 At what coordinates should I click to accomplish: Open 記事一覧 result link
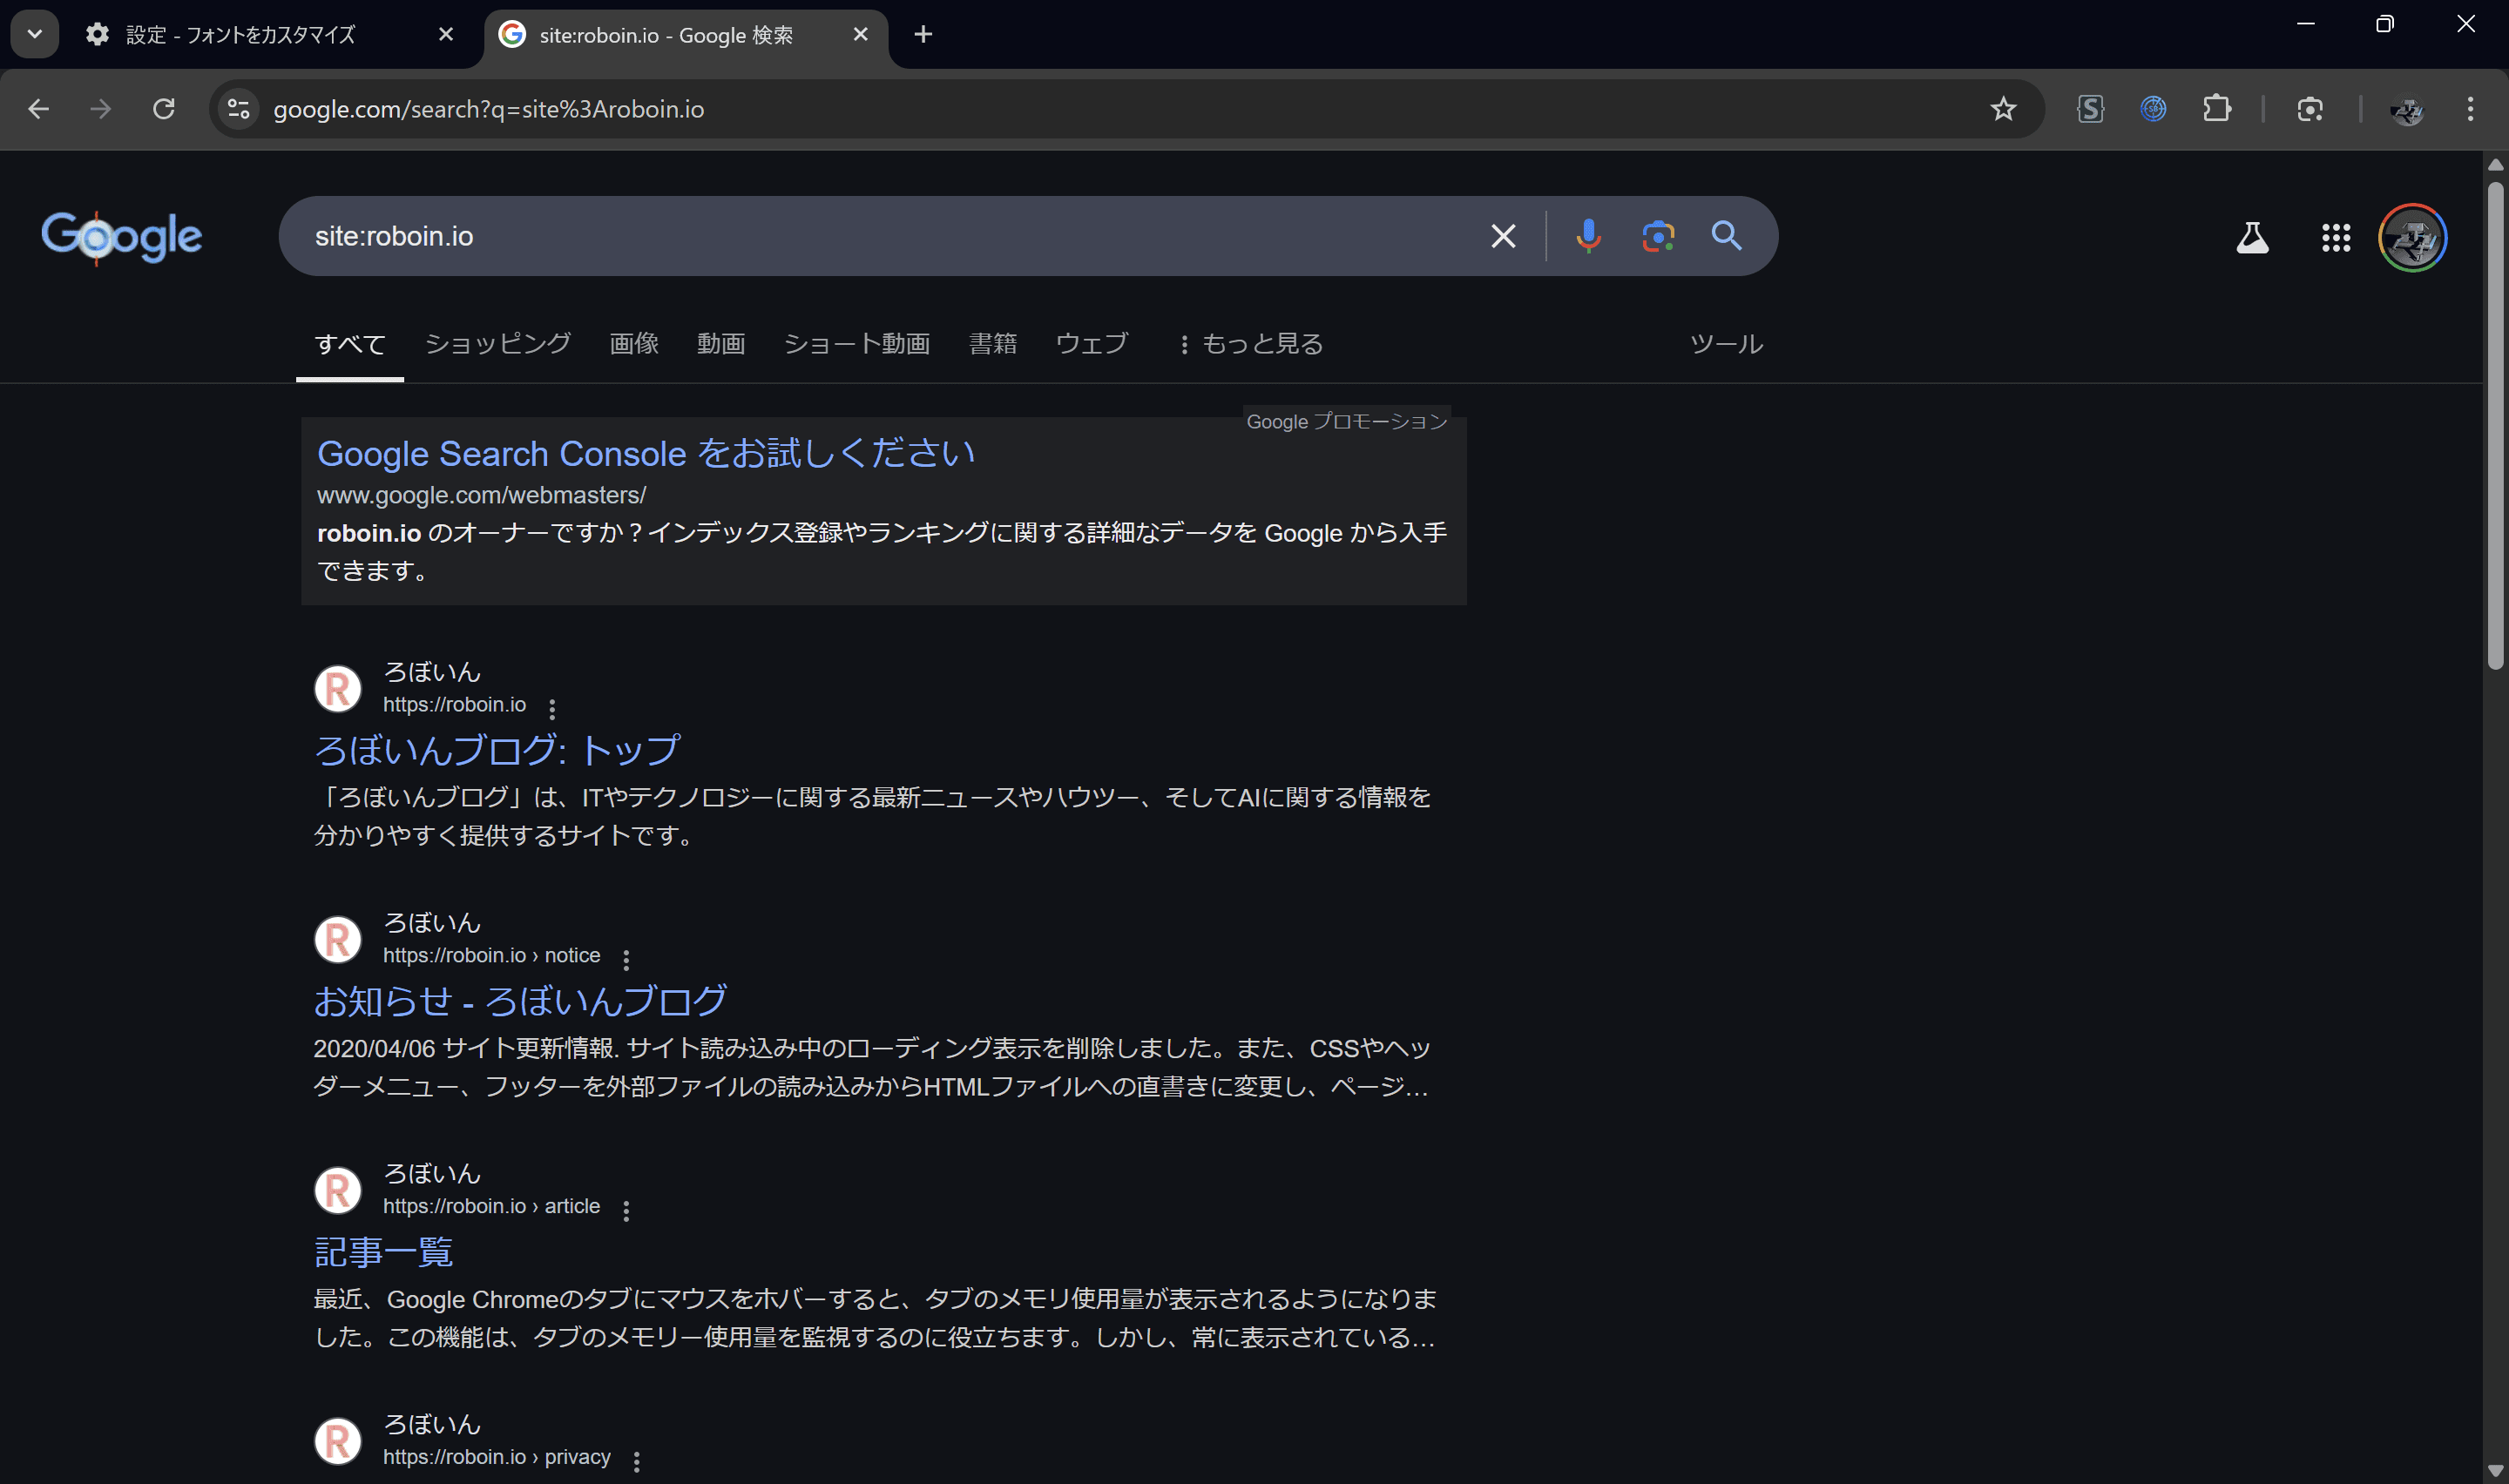click(x=383, y=1252)
